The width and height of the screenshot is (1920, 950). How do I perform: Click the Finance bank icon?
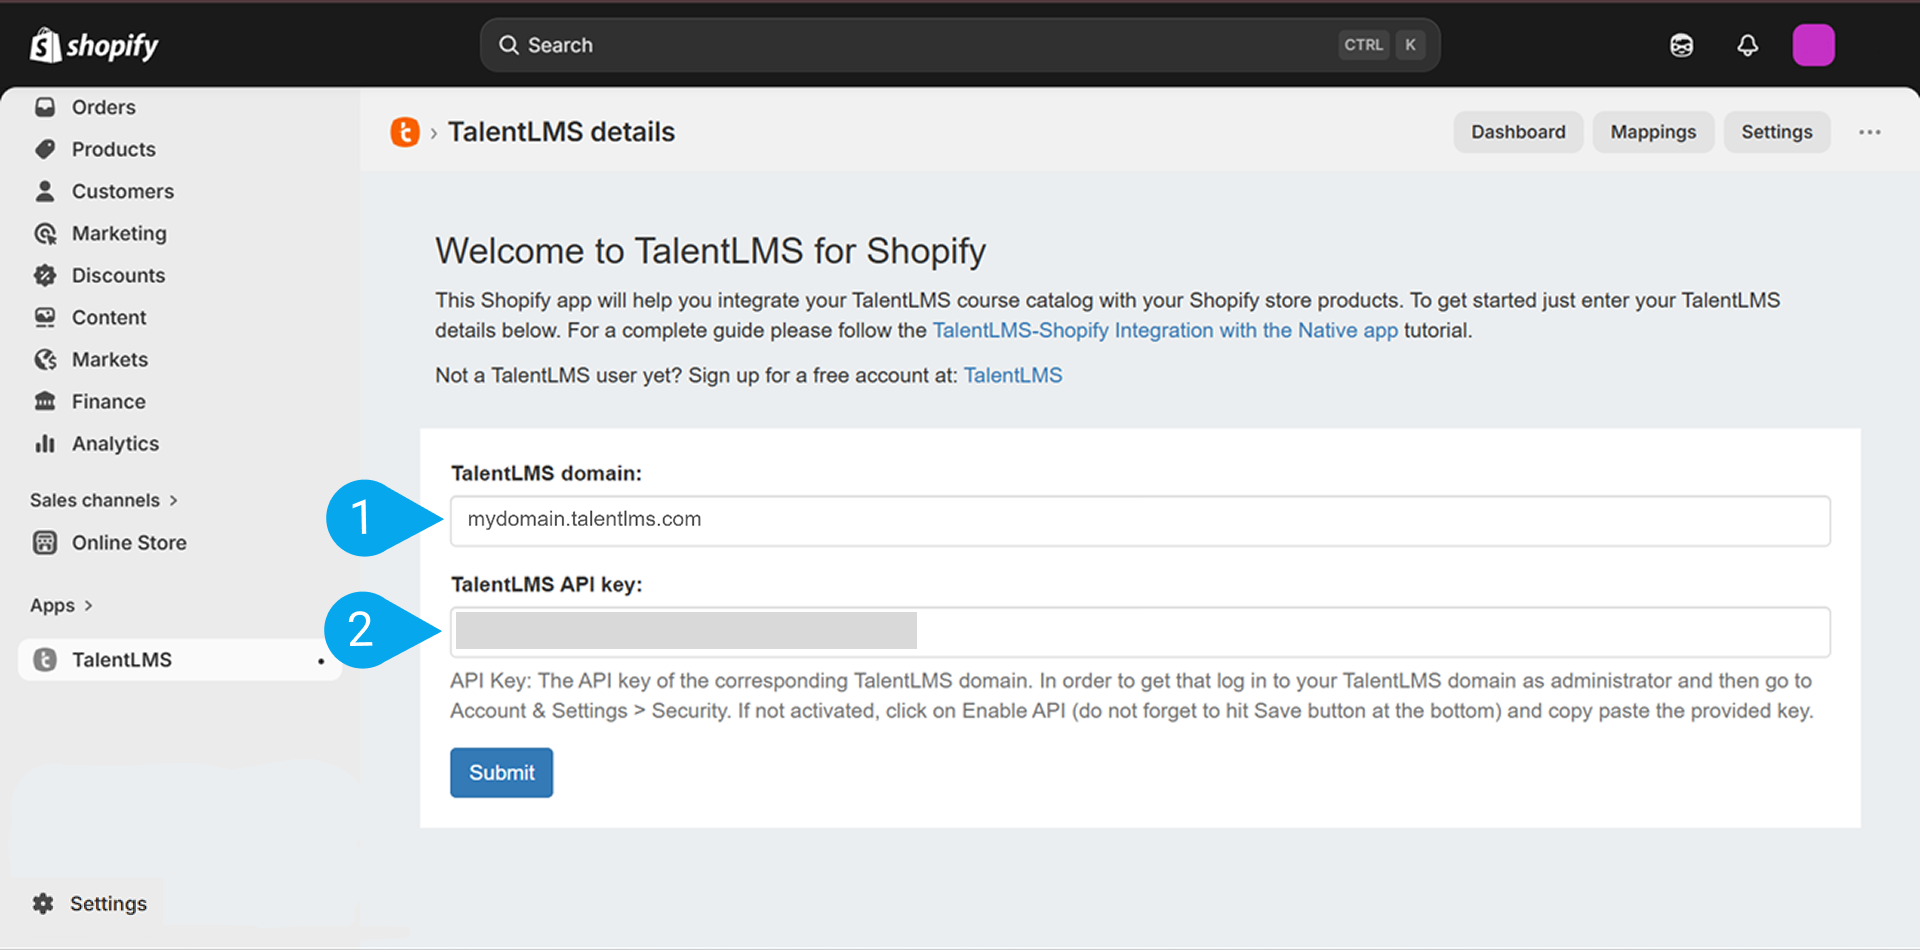pyautogui.click(x=45, y=401)
